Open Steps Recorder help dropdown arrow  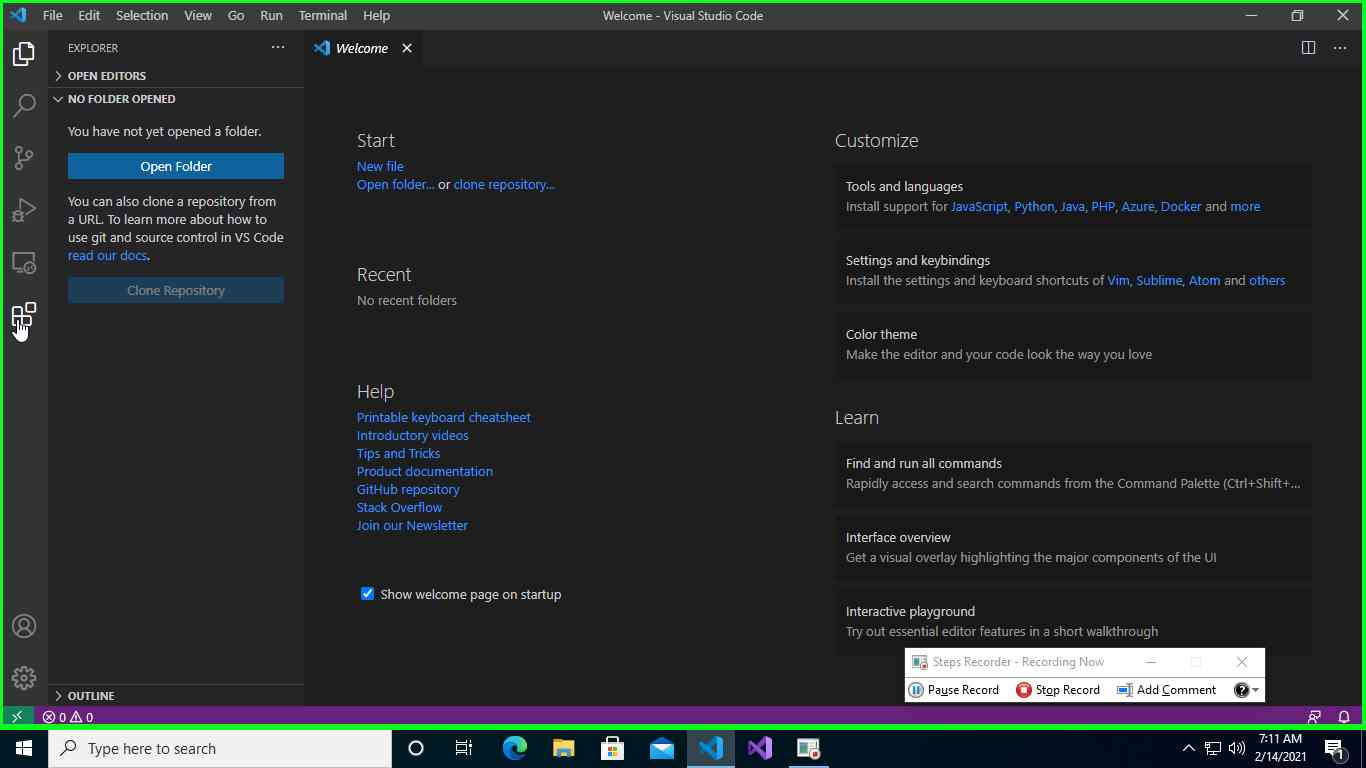[x=1256, y=690]
